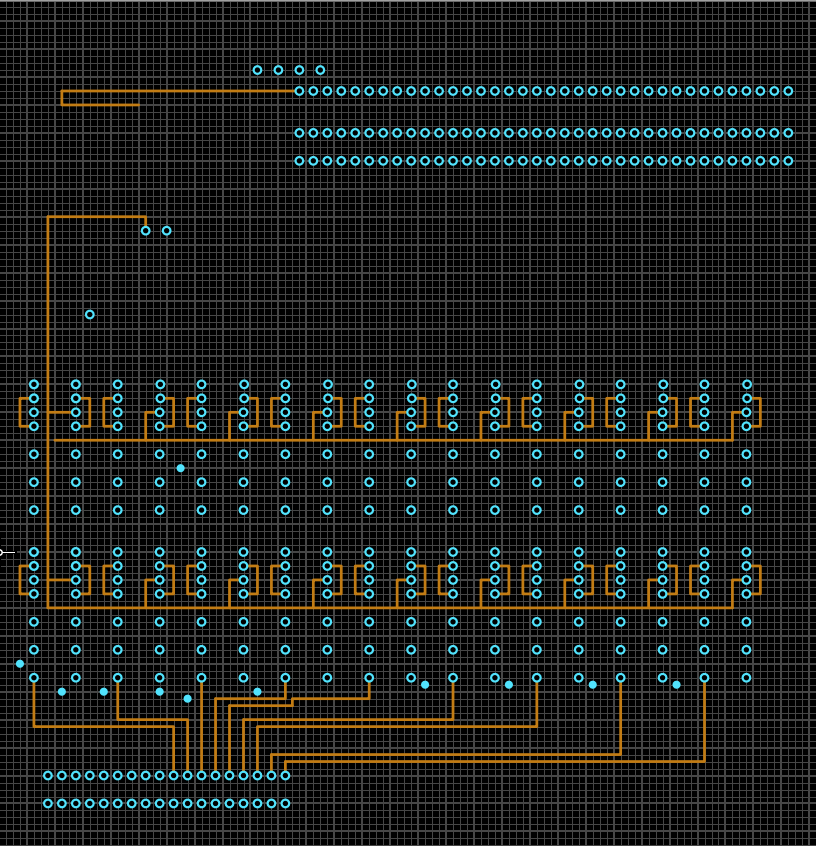Click the short trace stub below the top-left trace
This screenshot has height=846, width=816.
(x=100, y=104)
